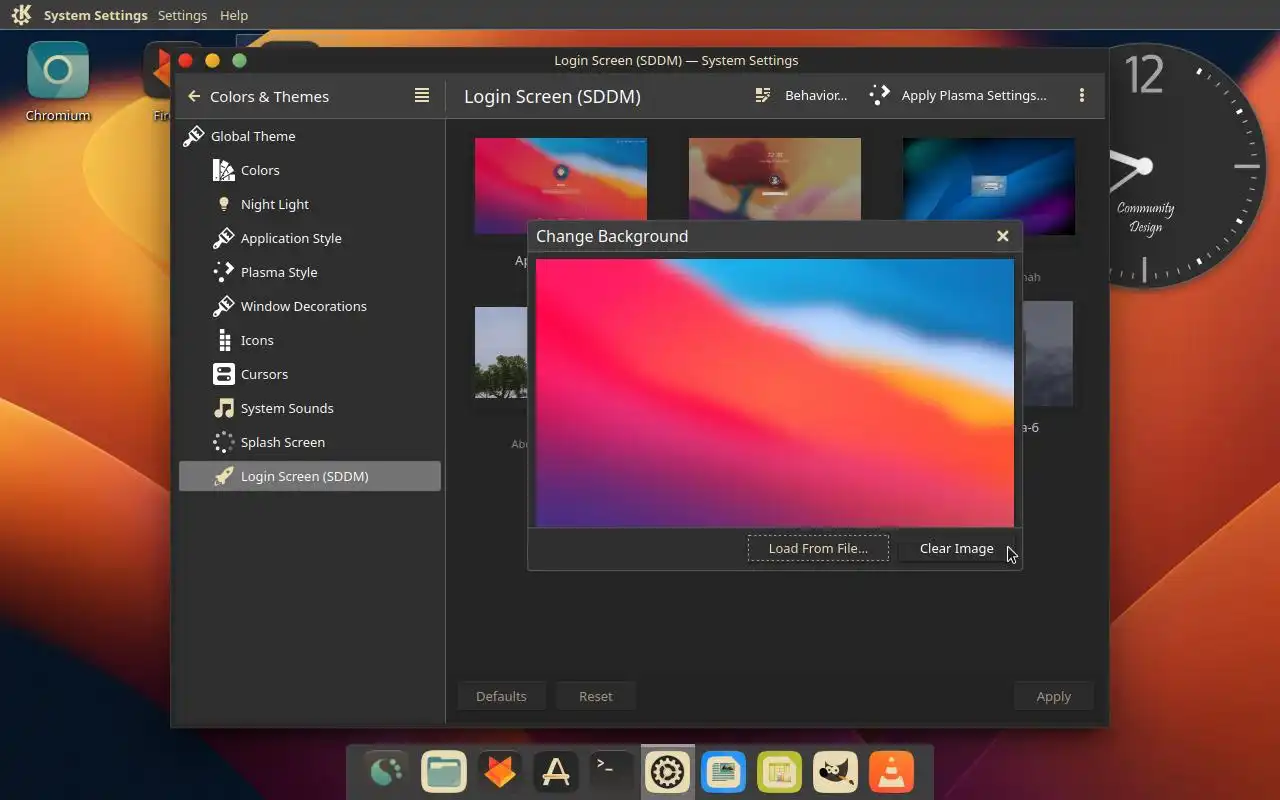The image size is (1280, 800).
Task: Open the Behavior... settings button
Action: tap(801, 95)
